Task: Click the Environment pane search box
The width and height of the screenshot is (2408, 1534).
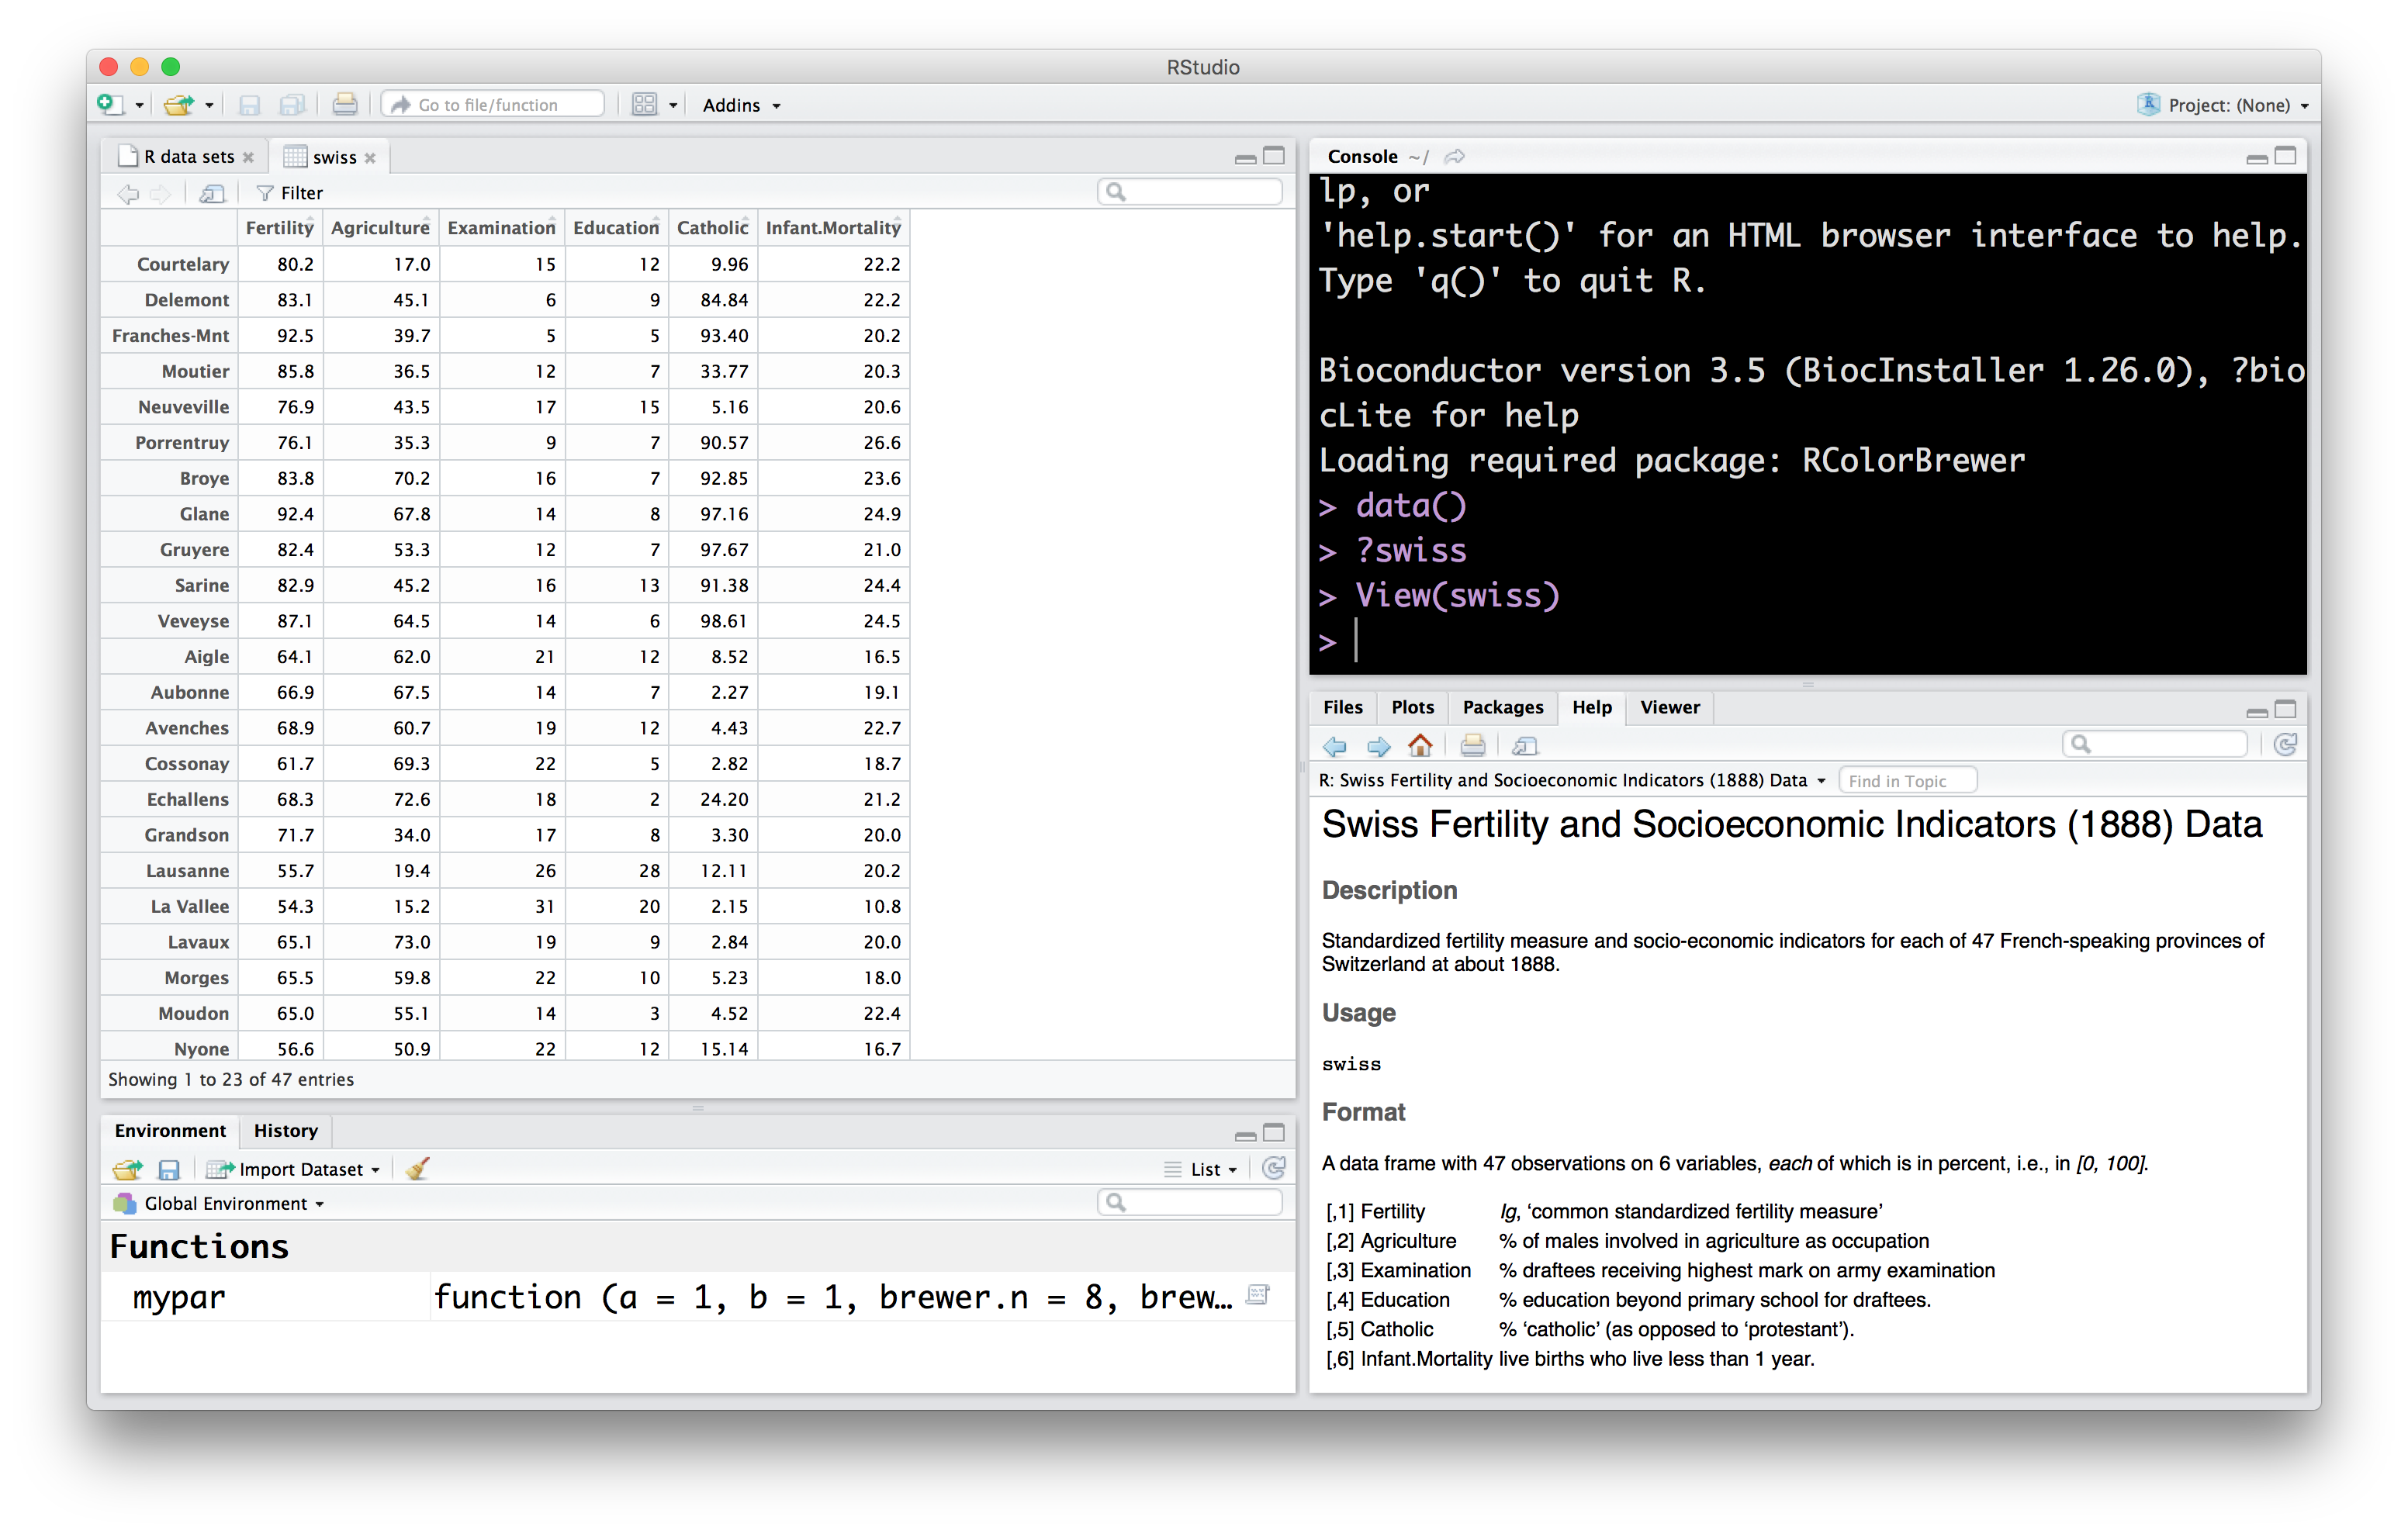Action: tap(1190, 1203)
